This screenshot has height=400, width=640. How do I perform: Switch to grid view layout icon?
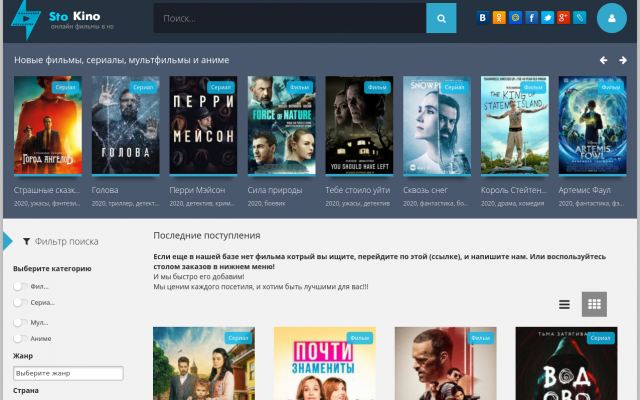click(594, 304)
